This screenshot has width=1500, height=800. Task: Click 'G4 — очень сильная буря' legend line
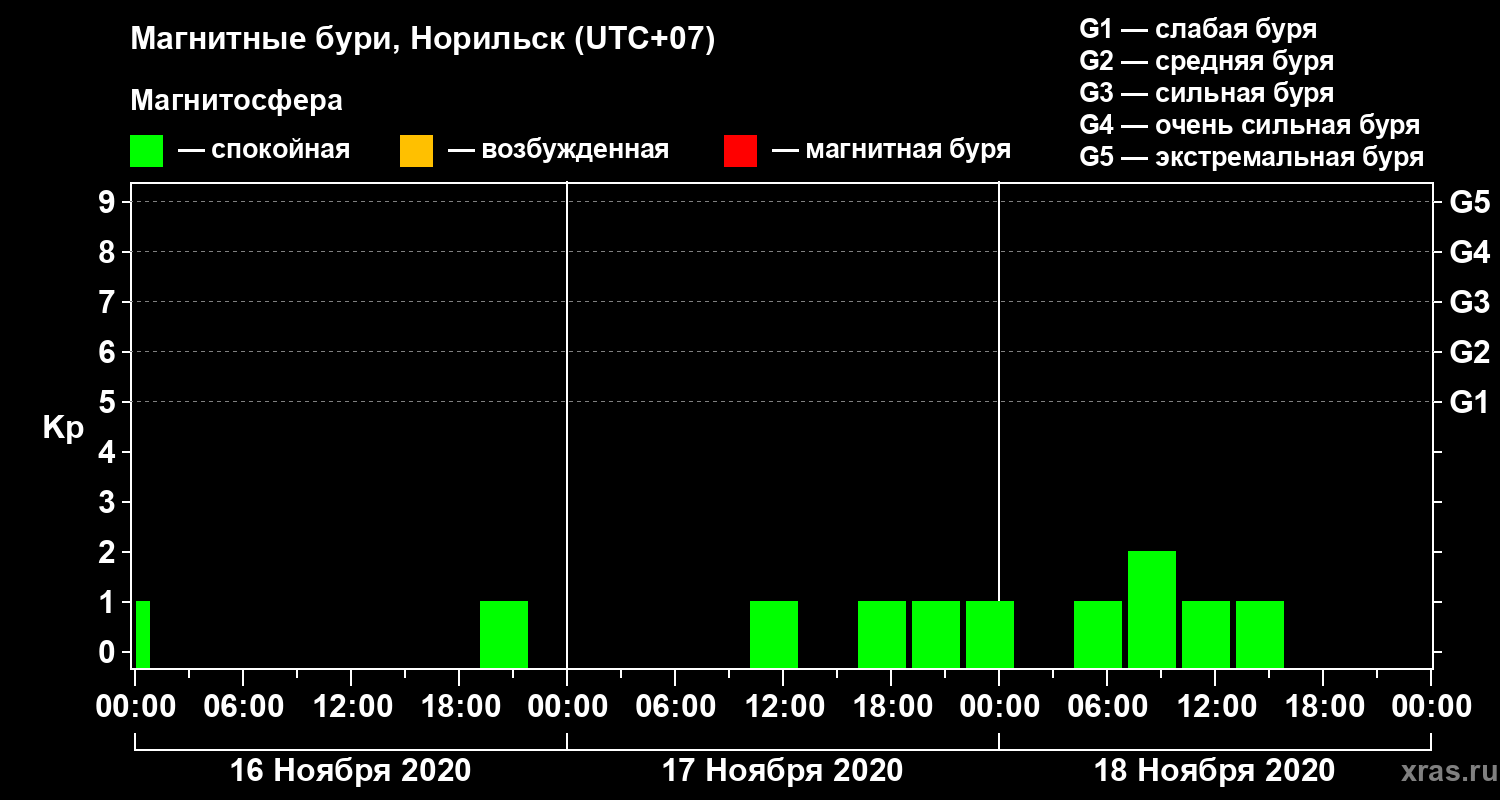point(1250,125)
